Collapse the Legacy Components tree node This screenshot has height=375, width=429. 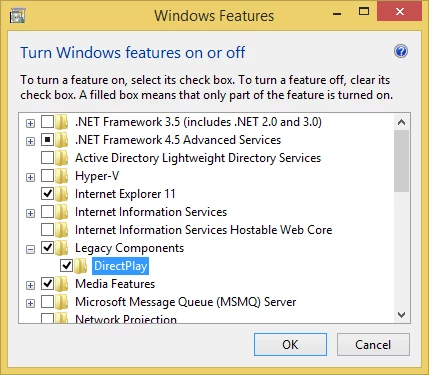click(30, 249)
